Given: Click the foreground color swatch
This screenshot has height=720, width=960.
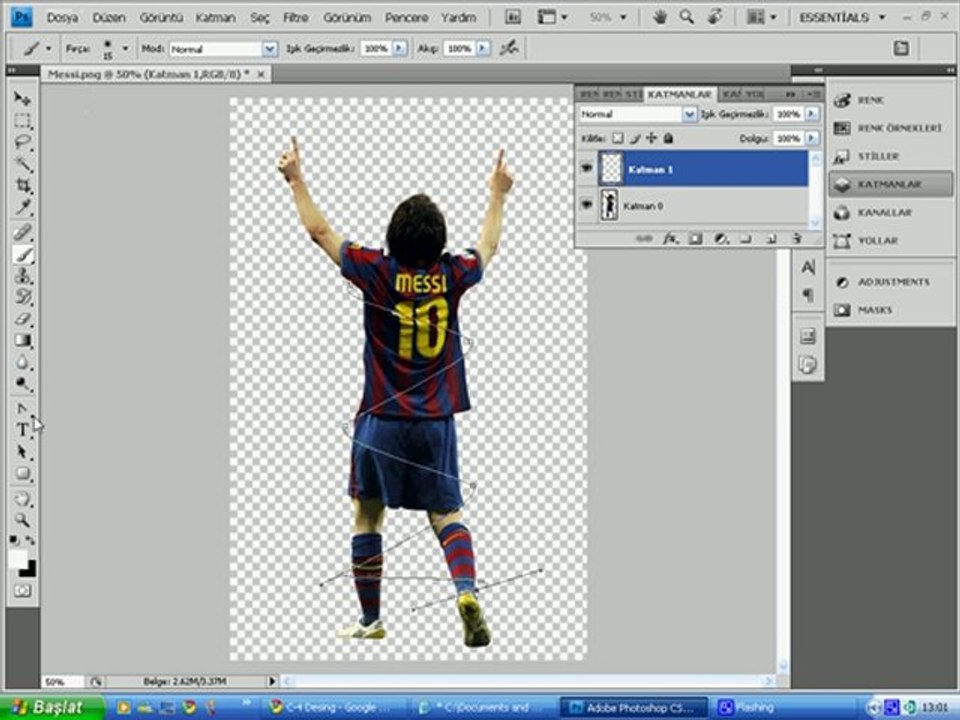Looking at the screenshot, I should click(x=18, y=560).
